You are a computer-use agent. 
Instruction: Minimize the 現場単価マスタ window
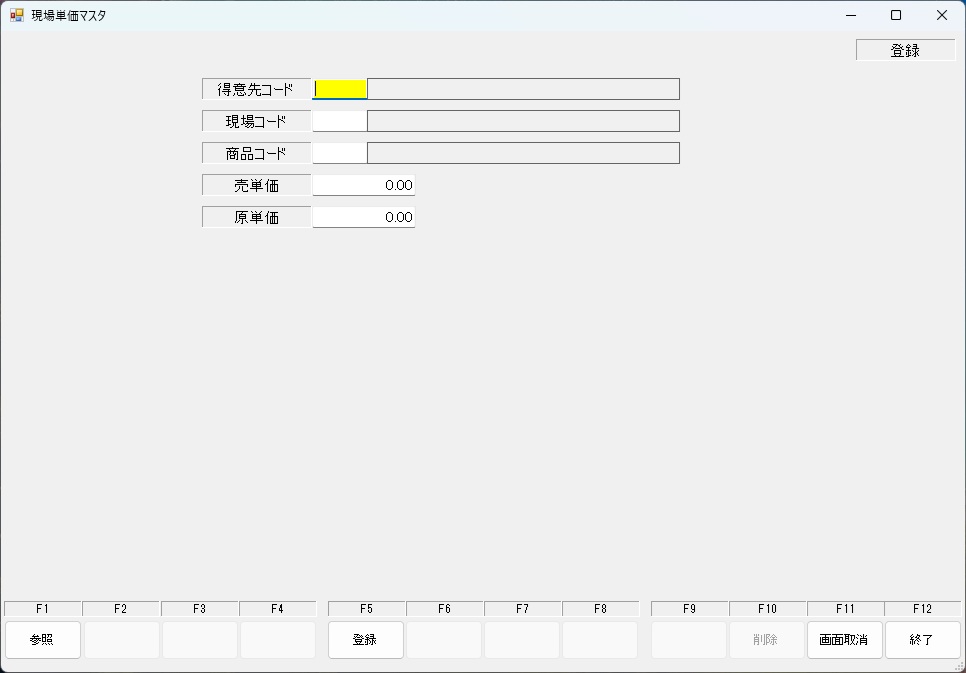(851, 15)
